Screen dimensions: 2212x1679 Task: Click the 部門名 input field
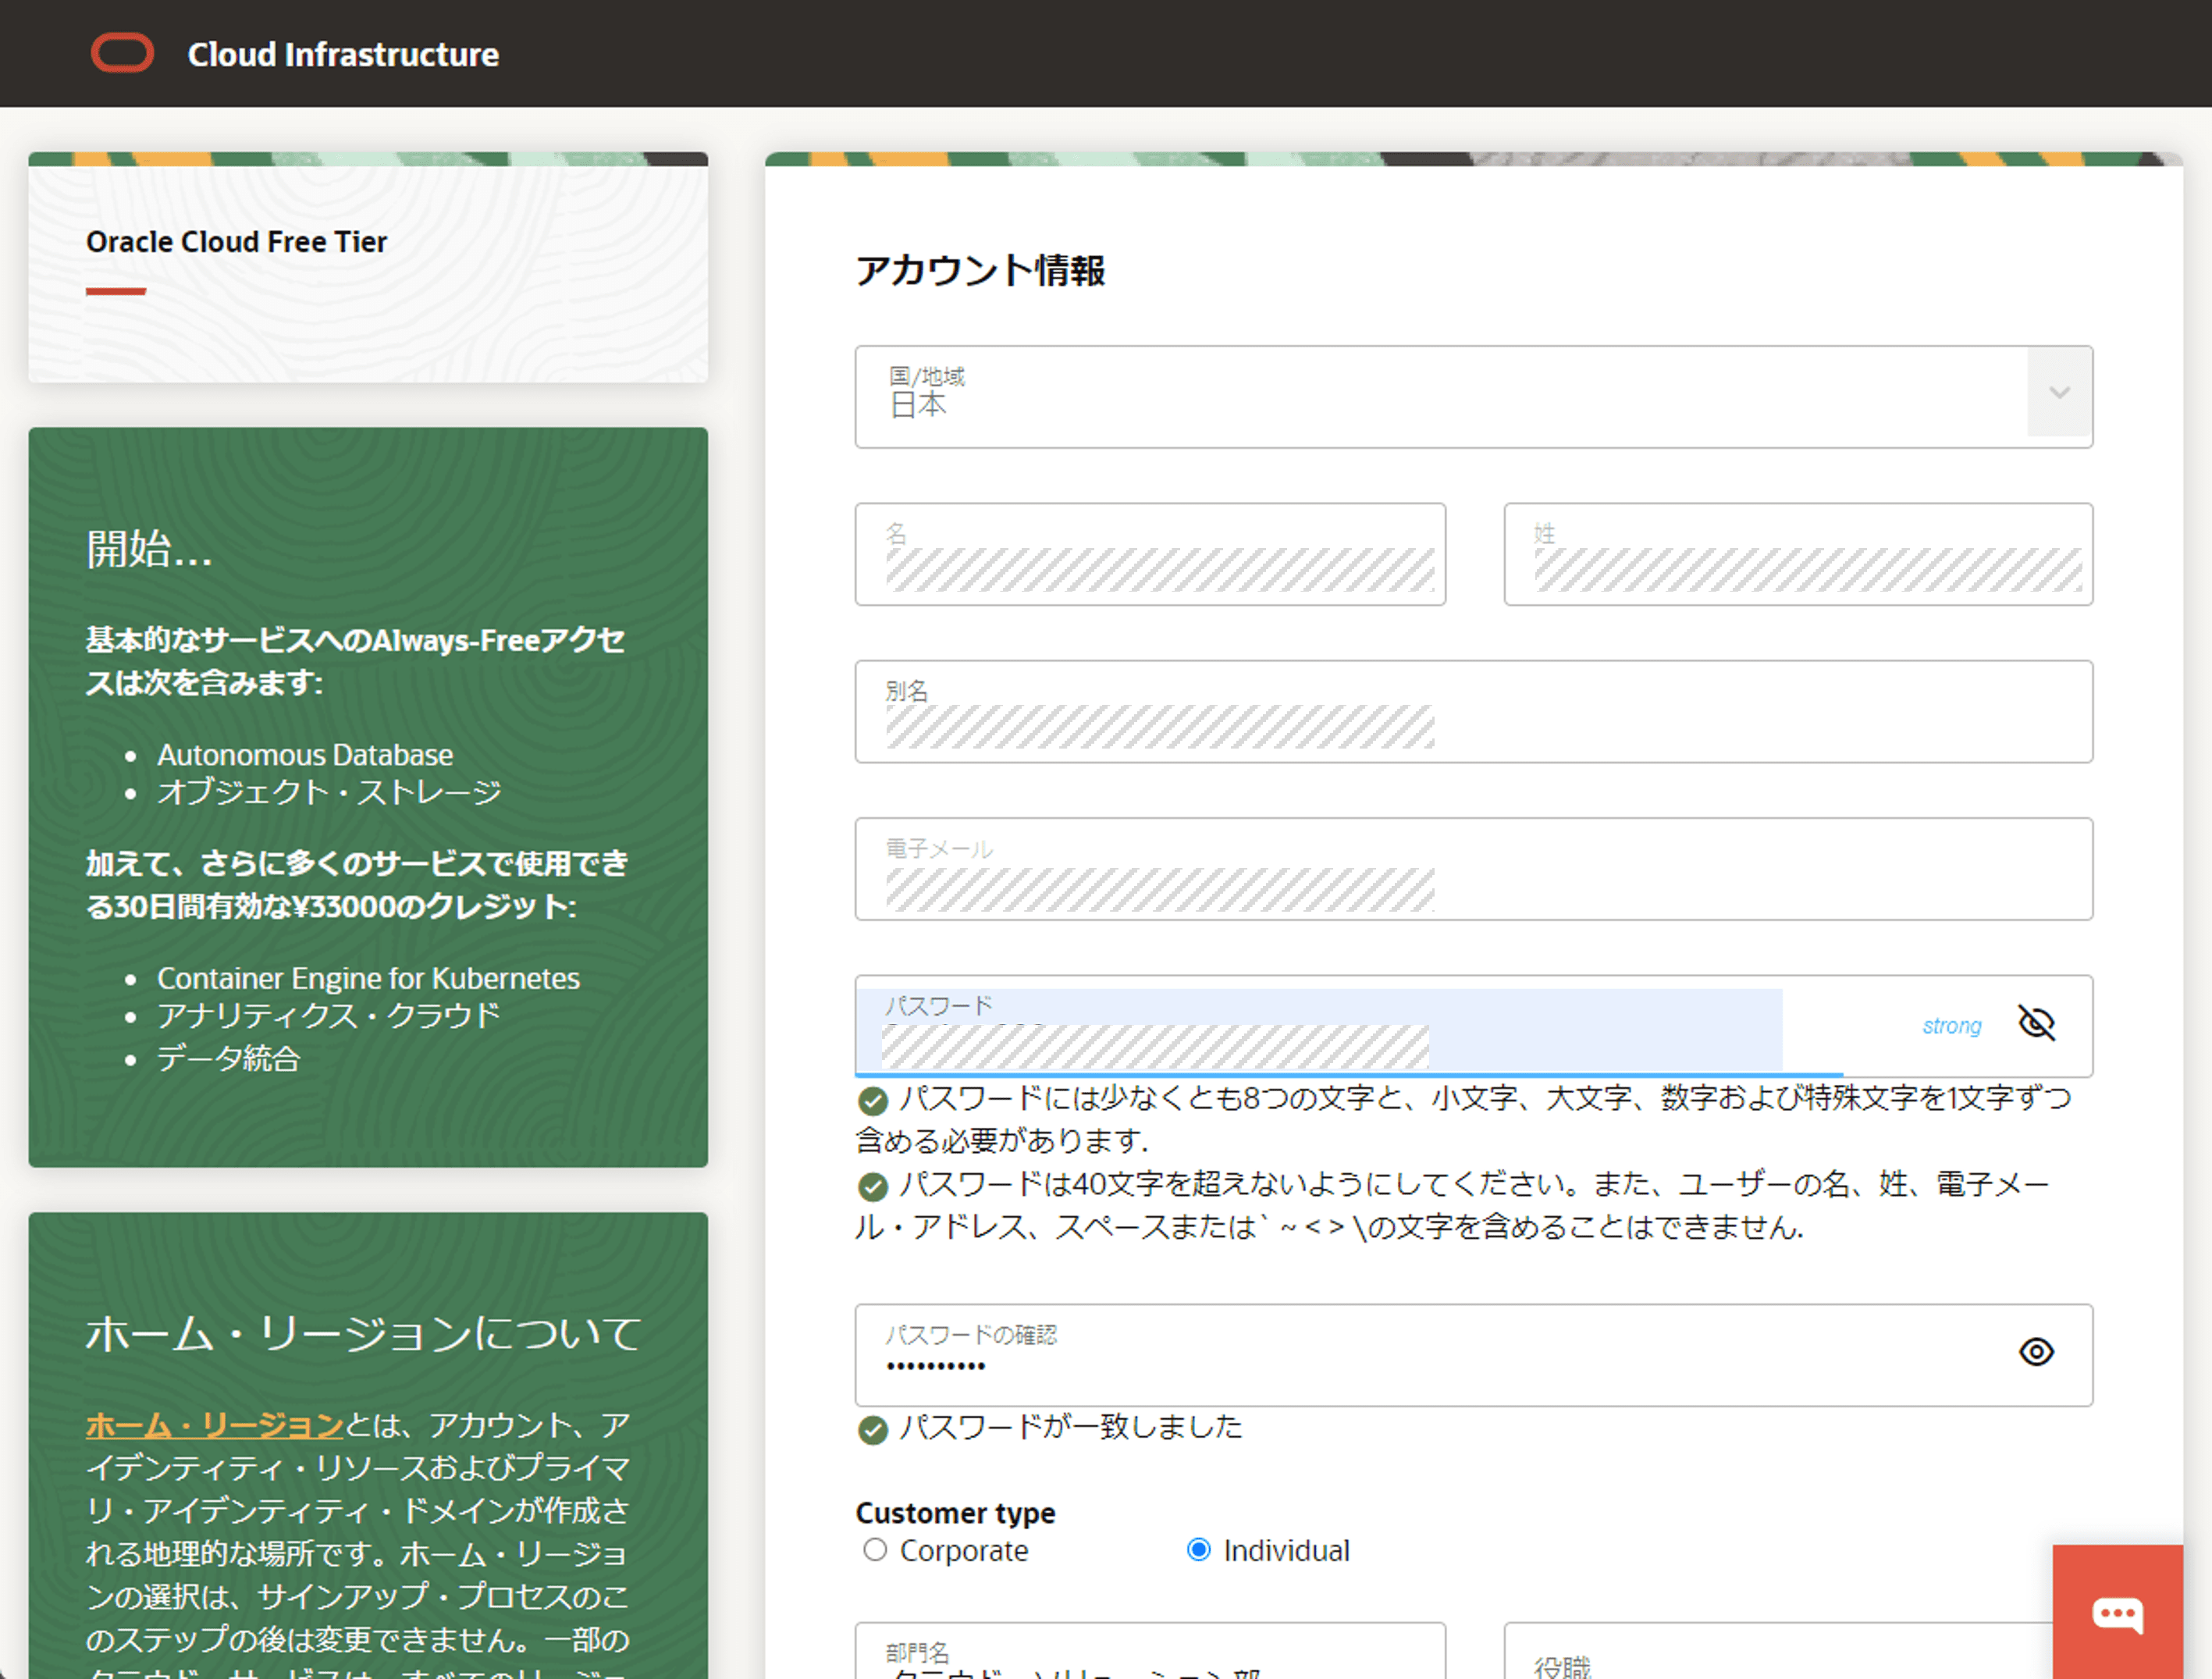click(x=1150, y=1651)
